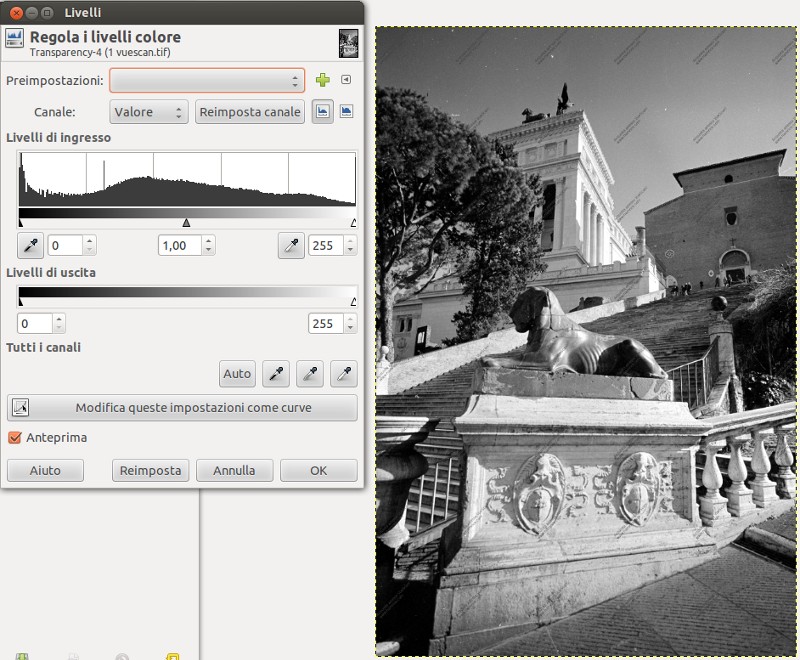Select the all-channels black point eyedropper
This screenshot has height=660, width=800.
click(x=275, y=374)
